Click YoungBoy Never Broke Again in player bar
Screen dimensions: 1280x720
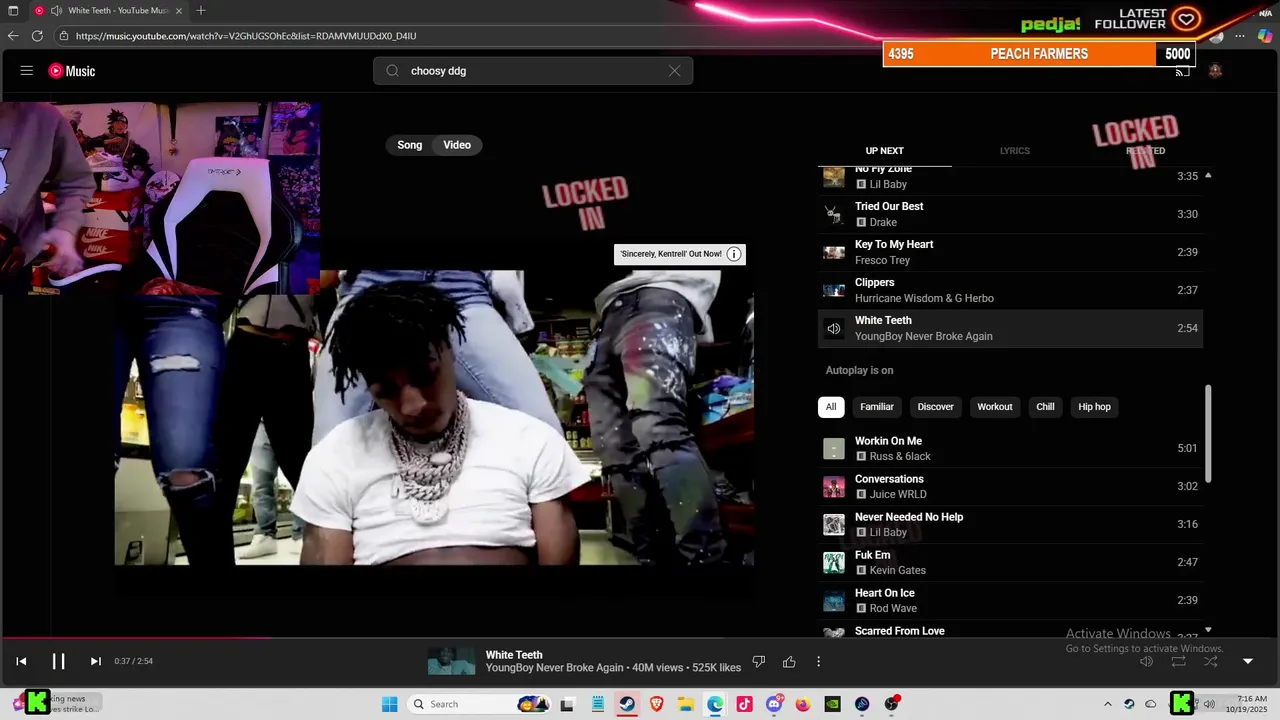(x=554, y=668)
